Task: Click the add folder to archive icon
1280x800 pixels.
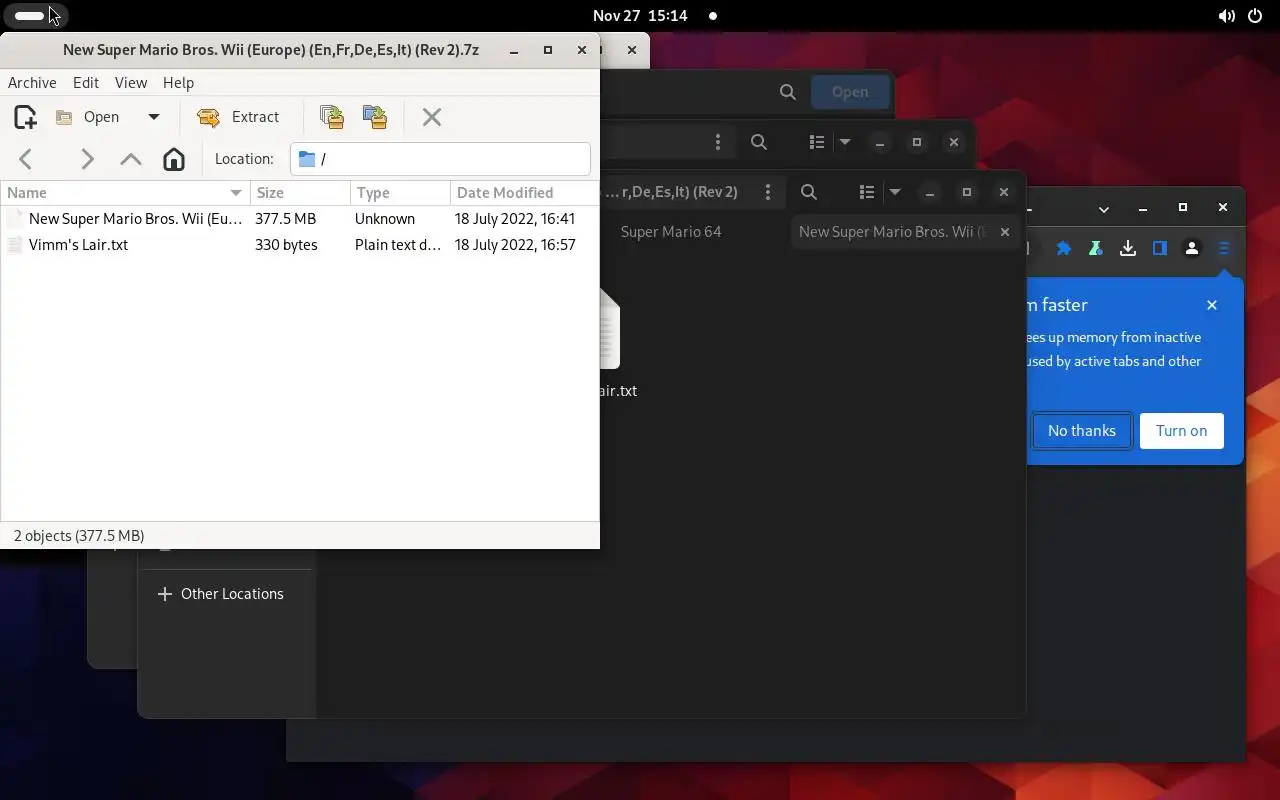Action: pos(375,117)
